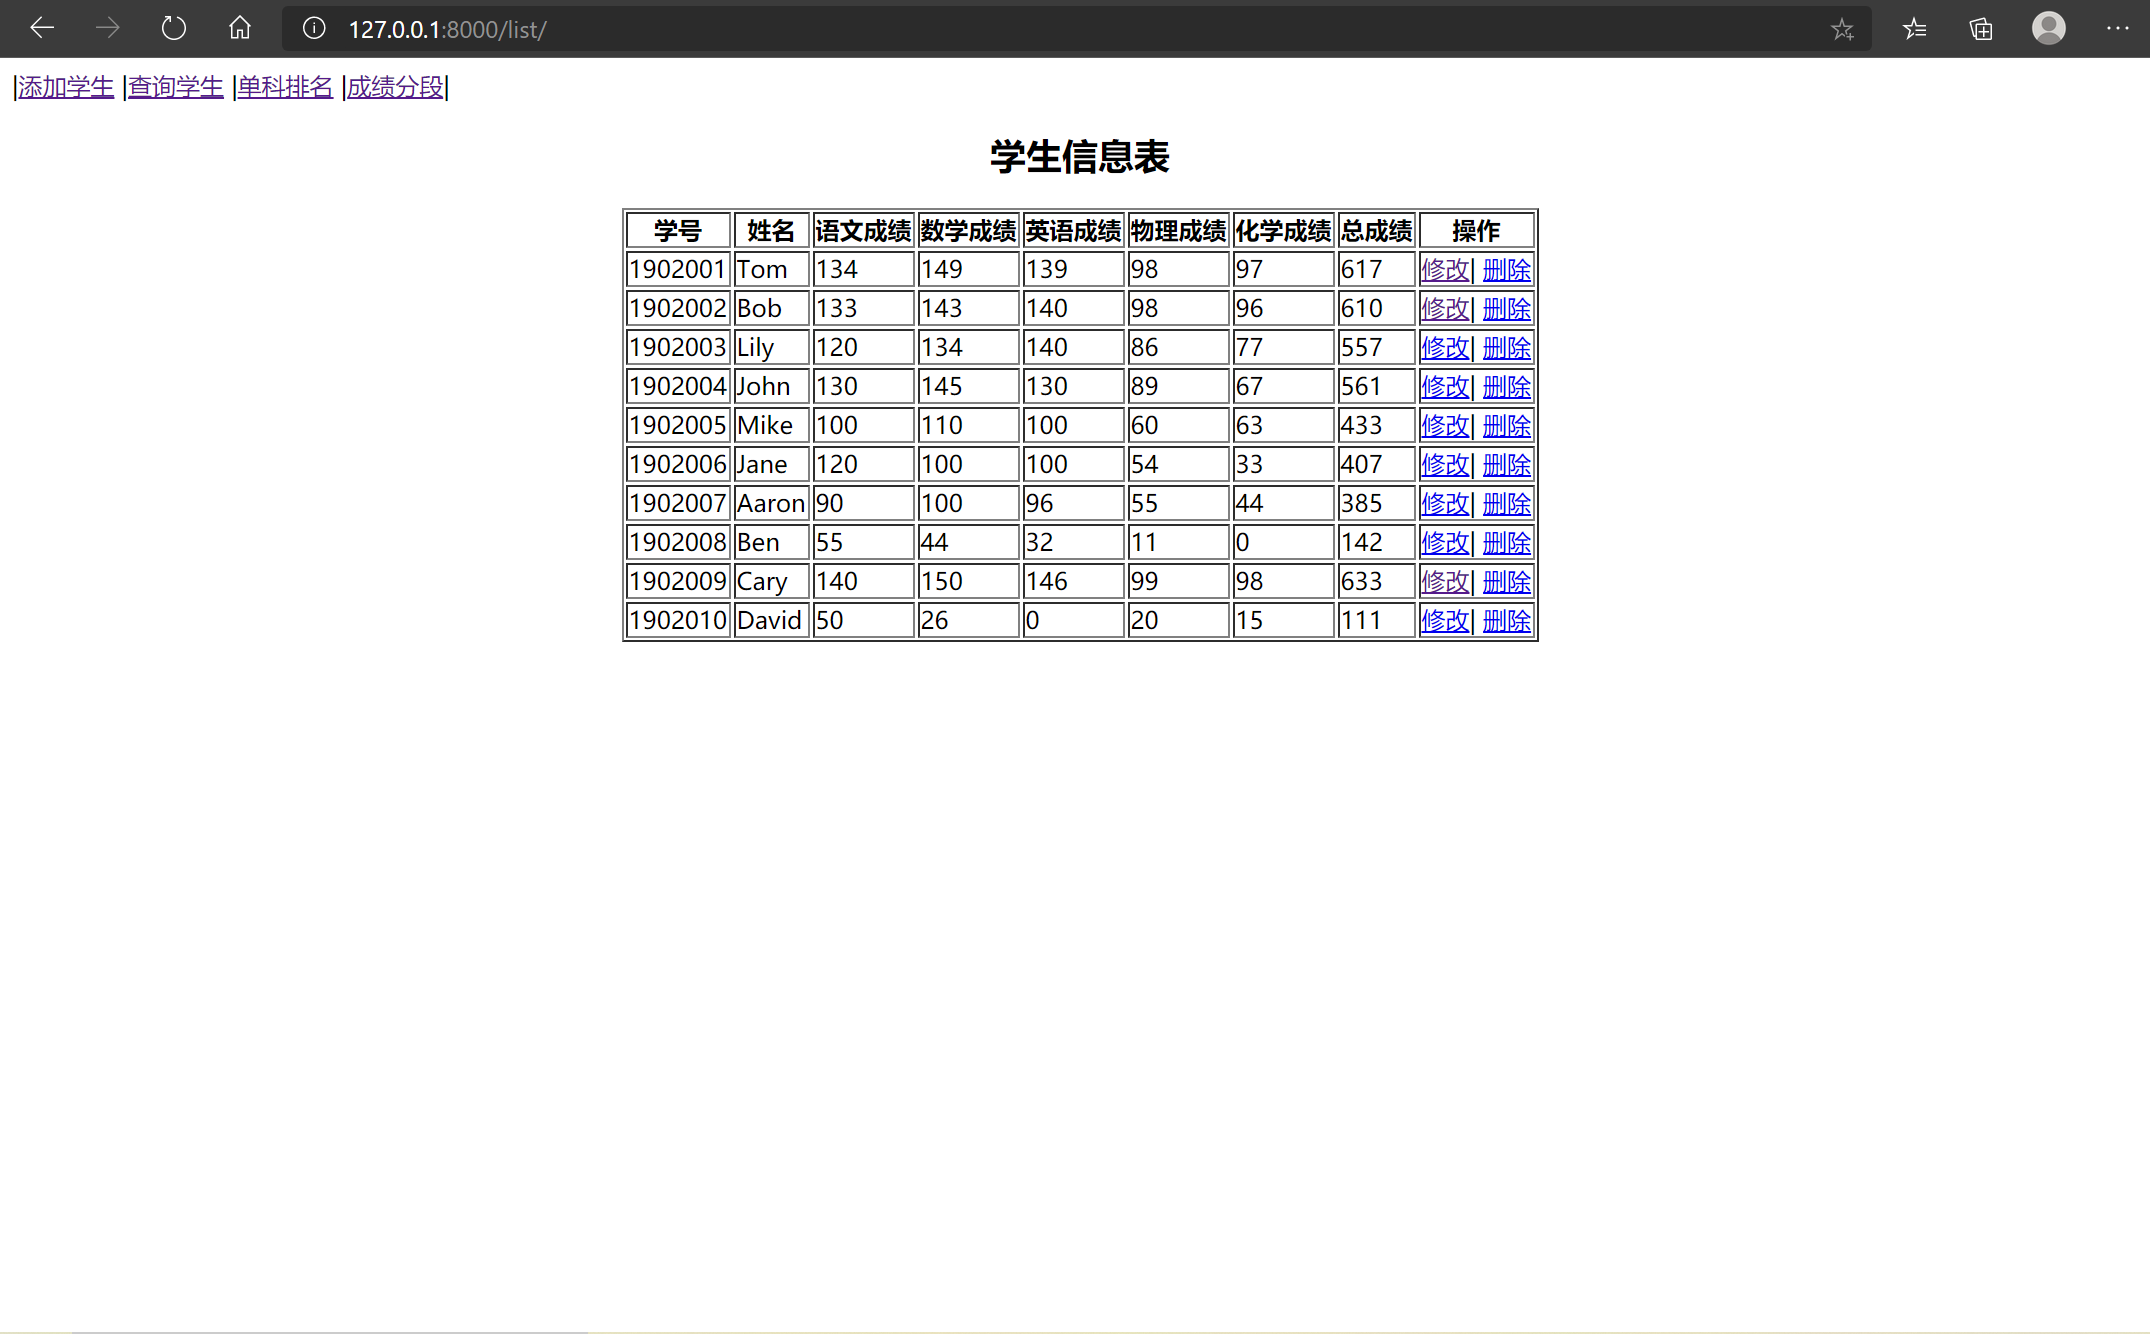Screen dimensions: 2150x1334
Task: Open the 查询学生 link
Action: click(175, 87)
